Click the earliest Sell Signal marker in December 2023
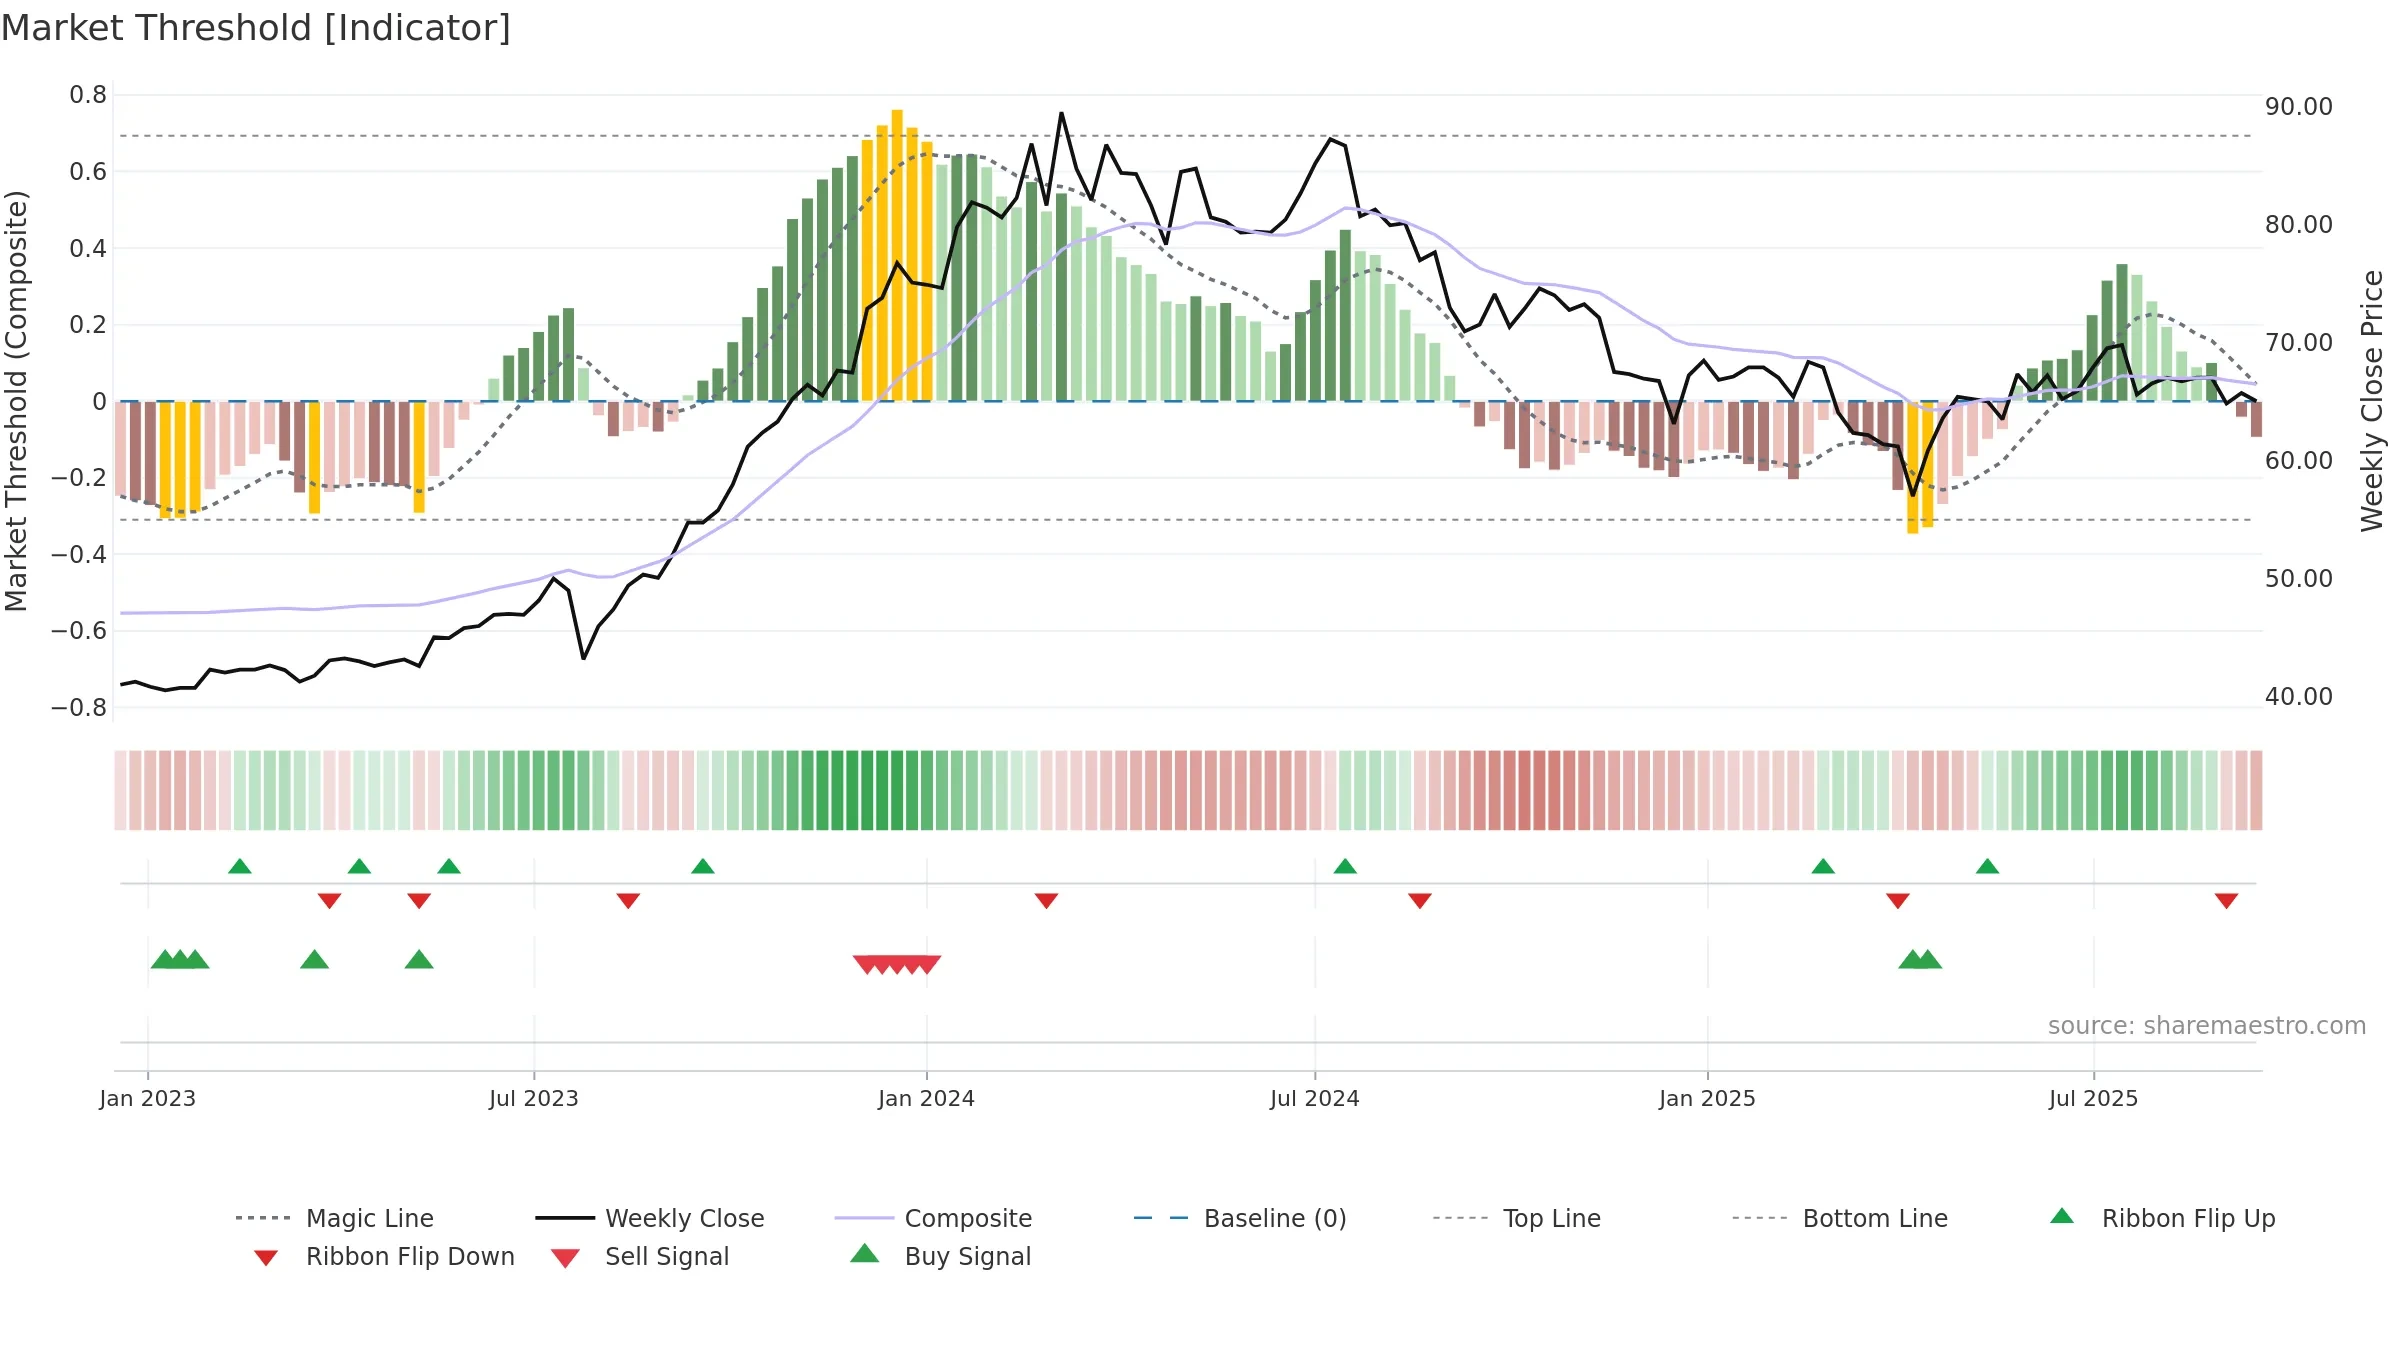The image size is (2400, 1350). pos(867,965)
